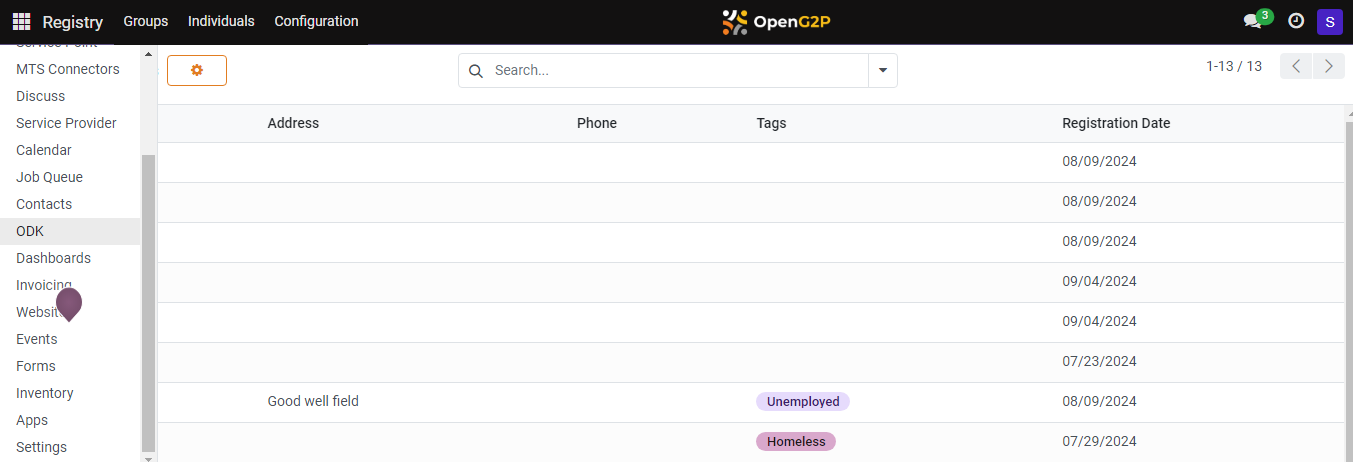Click the sidebar scroll down arrow
Viewport: 1353px width, 462px height.
149,457
